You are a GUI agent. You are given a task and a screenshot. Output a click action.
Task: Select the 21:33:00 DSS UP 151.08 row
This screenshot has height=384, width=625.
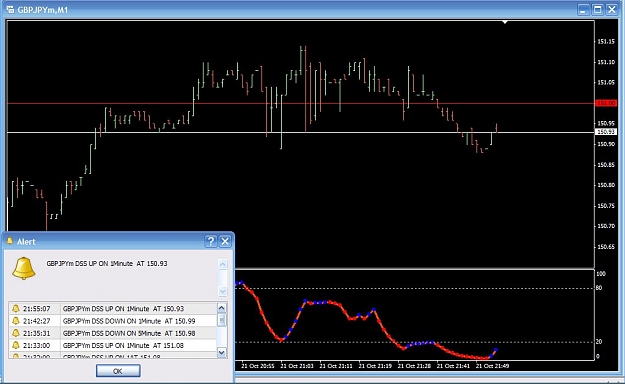pyautogui.click(x=113, y=346)
